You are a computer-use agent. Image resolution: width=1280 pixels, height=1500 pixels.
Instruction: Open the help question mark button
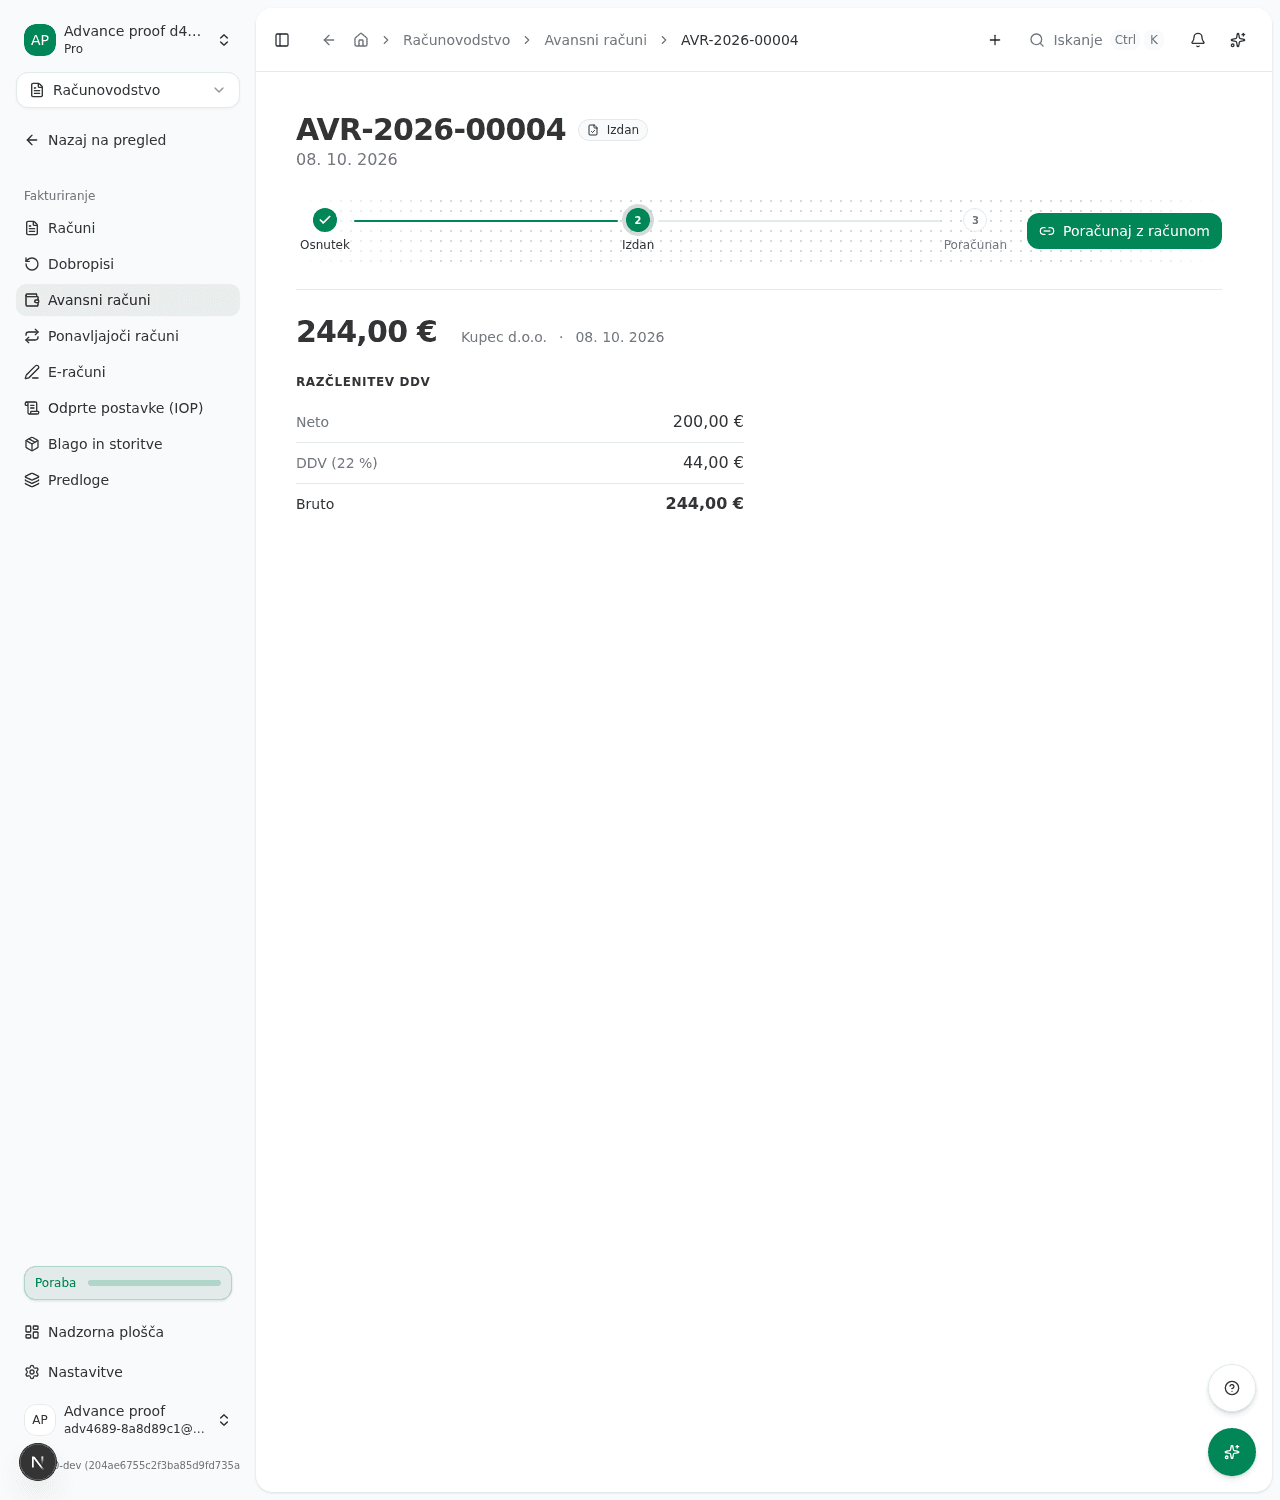point(1232,1388)
